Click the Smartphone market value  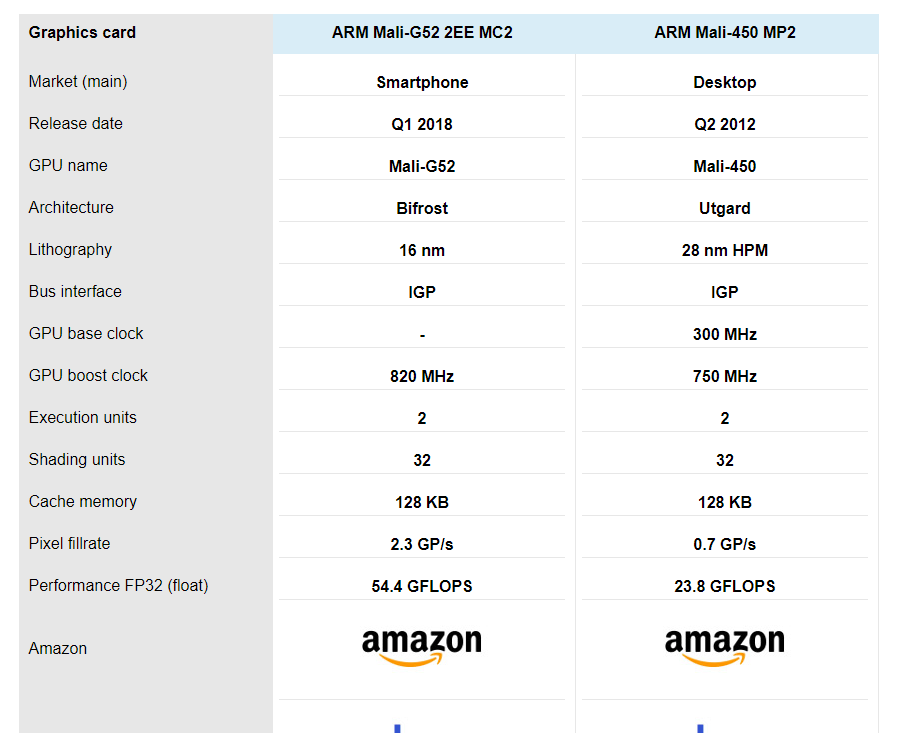[x=422, y=83]
